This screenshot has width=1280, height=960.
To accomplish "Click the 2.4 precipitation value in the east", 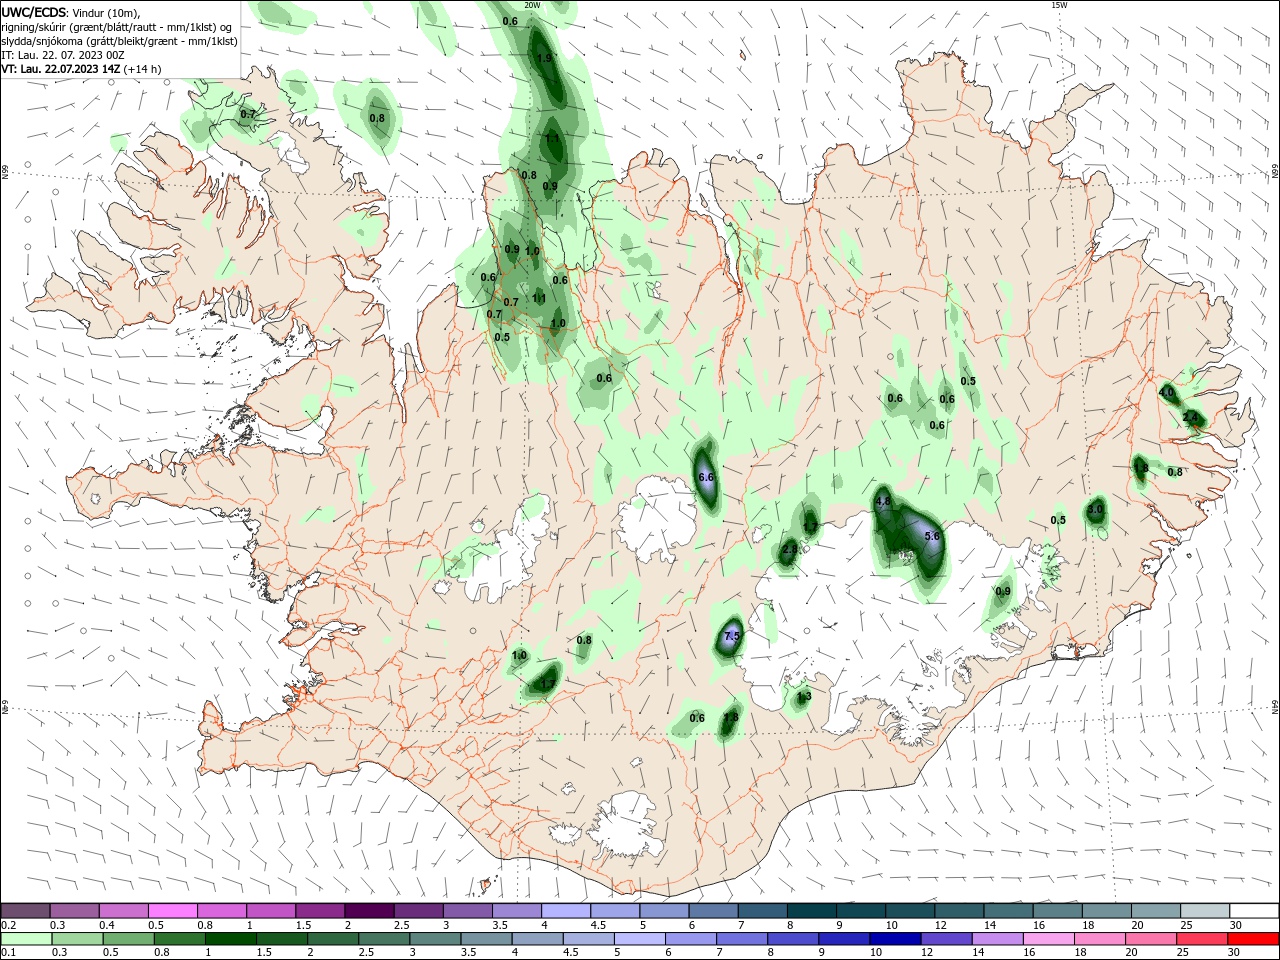I will coord(1190,416).
